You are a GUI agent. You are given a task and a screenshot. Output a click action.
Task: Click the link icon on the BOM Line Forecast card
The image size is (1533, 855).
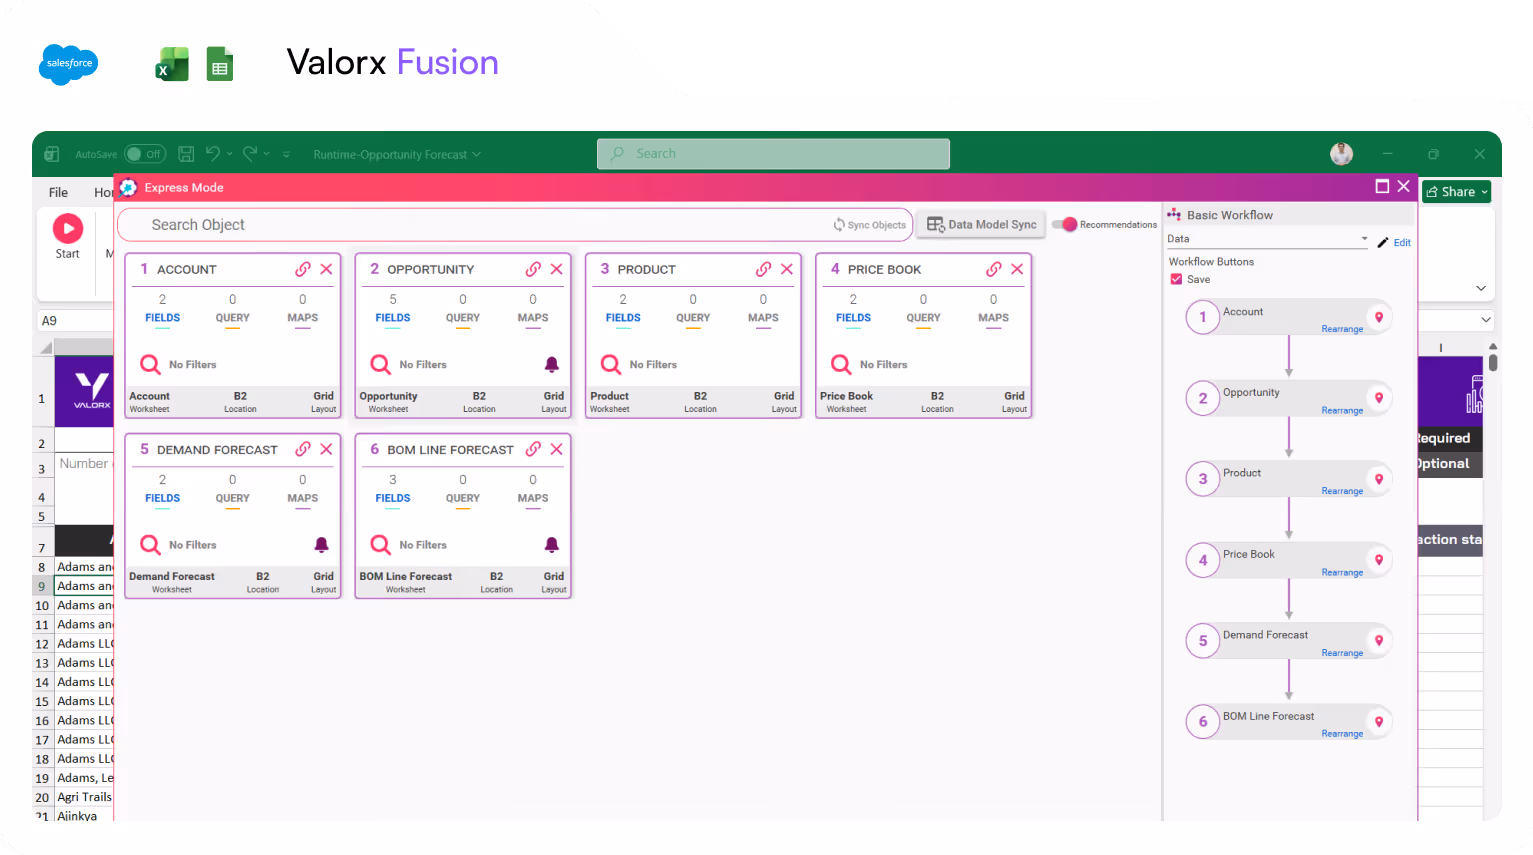coord(533,449)
